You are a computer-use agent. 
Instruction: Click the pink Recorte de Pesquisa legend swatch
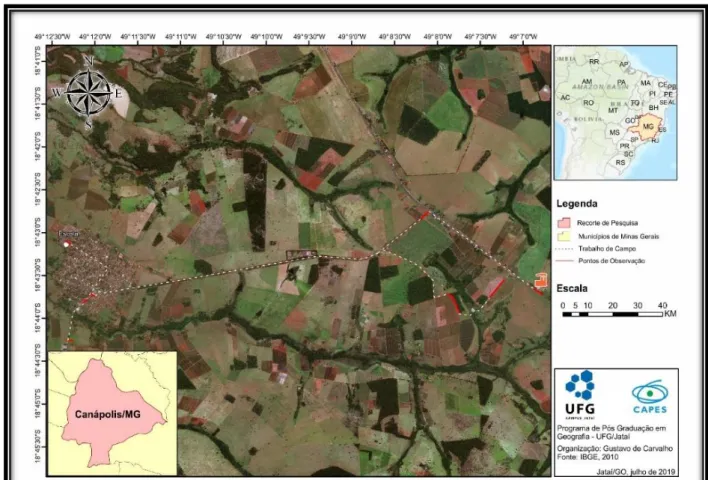(564, 223)
